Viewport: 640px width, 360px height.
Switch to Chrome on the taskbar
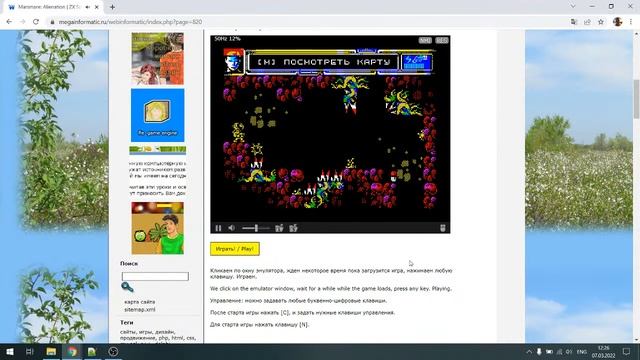tap(72, 351)
